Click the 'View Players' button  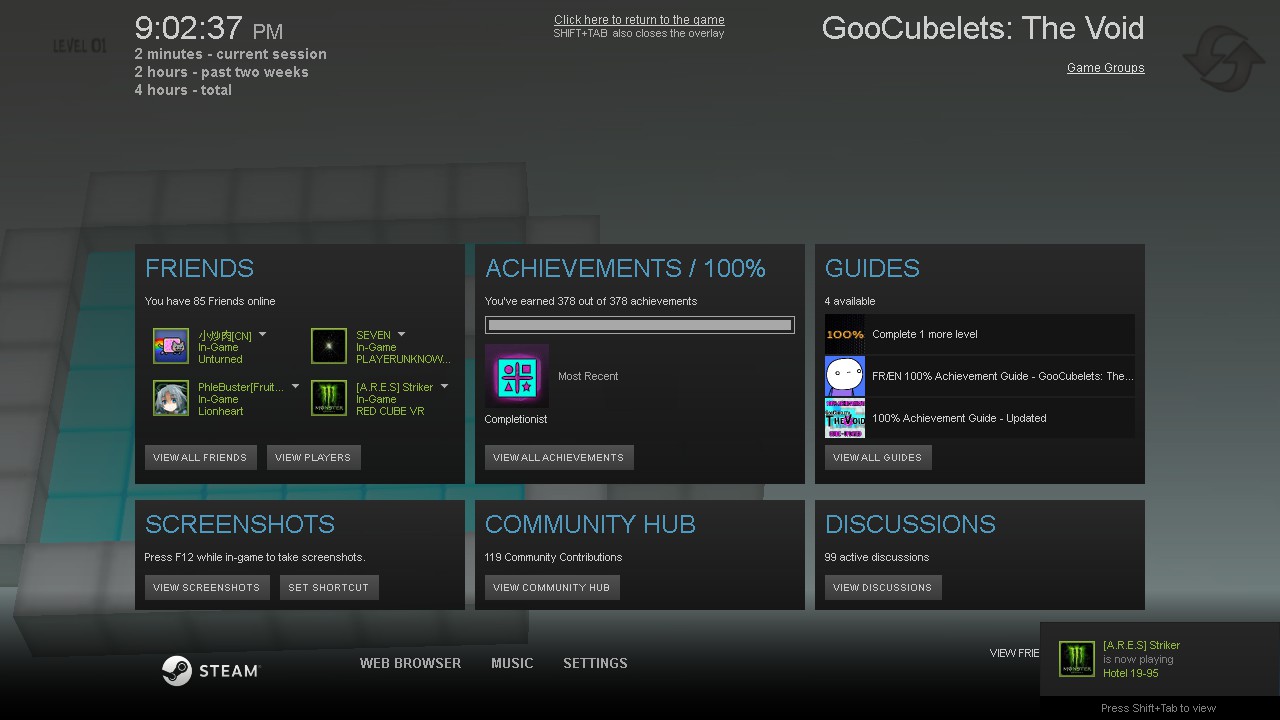[x=313, y=457]
